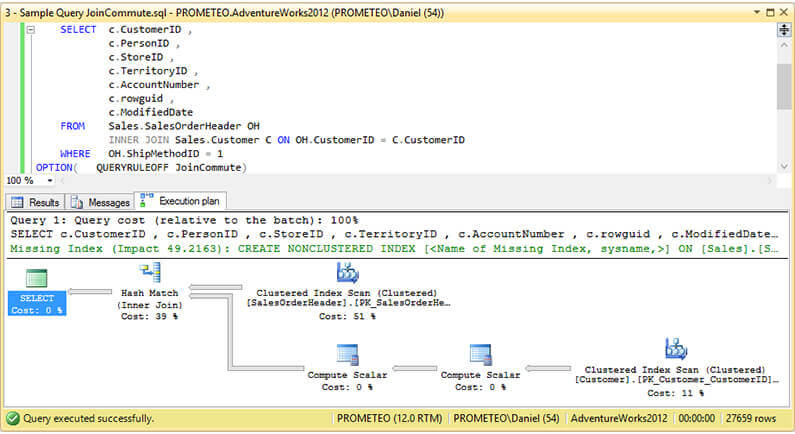The image size is (795, 434).
Task: Switch to the Results tab
Action: click(x=36, y=202)
